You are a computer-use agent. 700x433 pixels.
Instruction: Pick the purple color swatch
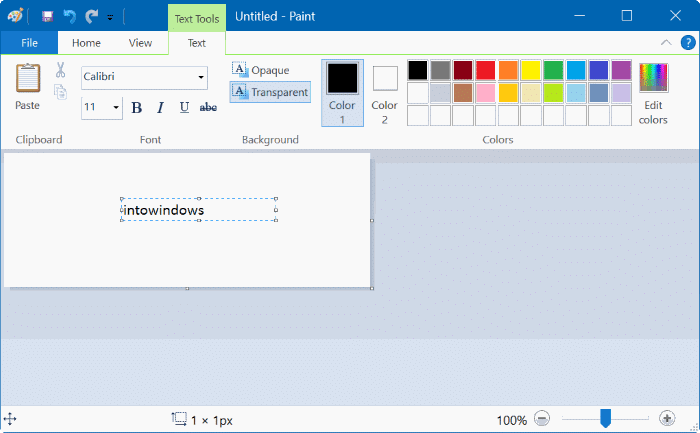621,70
